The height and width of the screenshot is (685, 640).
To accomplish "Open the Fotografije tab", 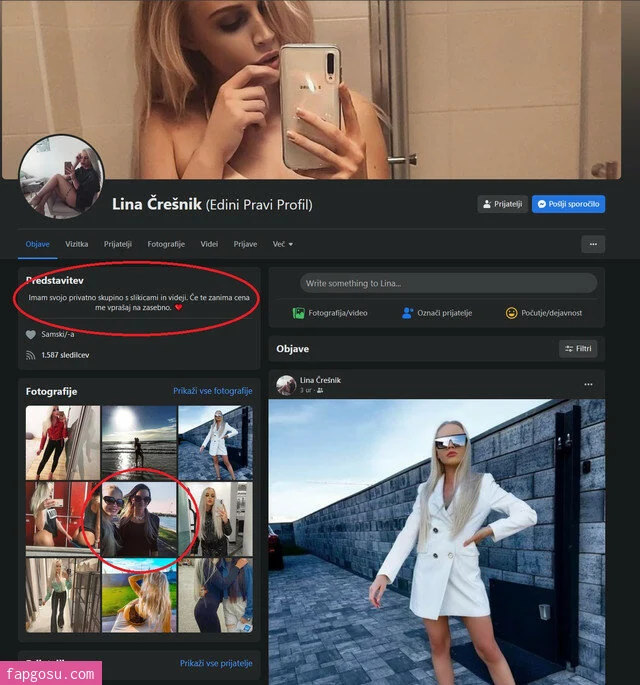I will [166, 244].
